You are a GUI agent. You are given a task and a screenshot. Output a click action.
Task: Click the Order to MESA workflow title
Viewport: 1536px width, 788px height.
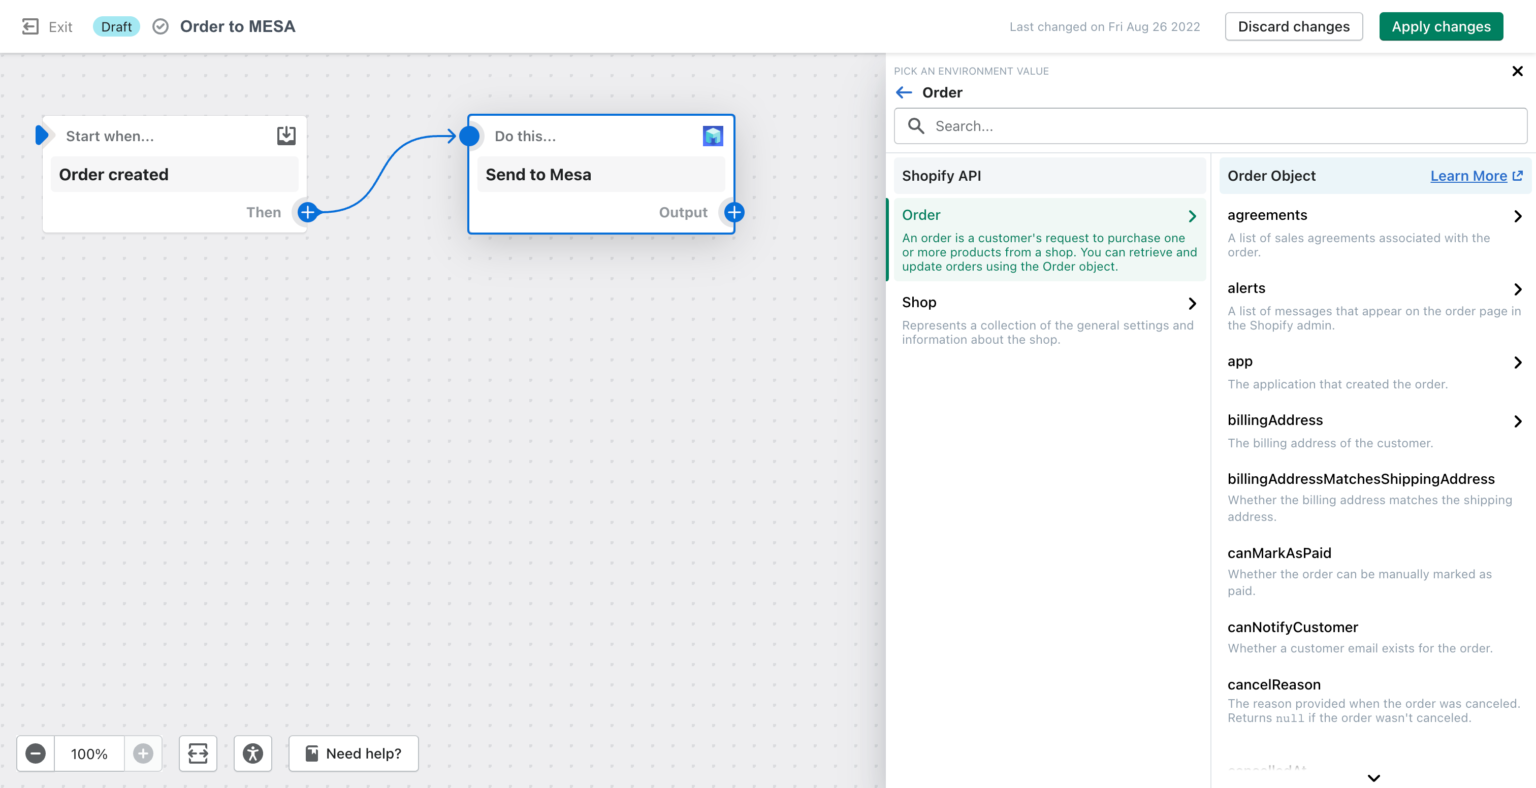[238, 27]
